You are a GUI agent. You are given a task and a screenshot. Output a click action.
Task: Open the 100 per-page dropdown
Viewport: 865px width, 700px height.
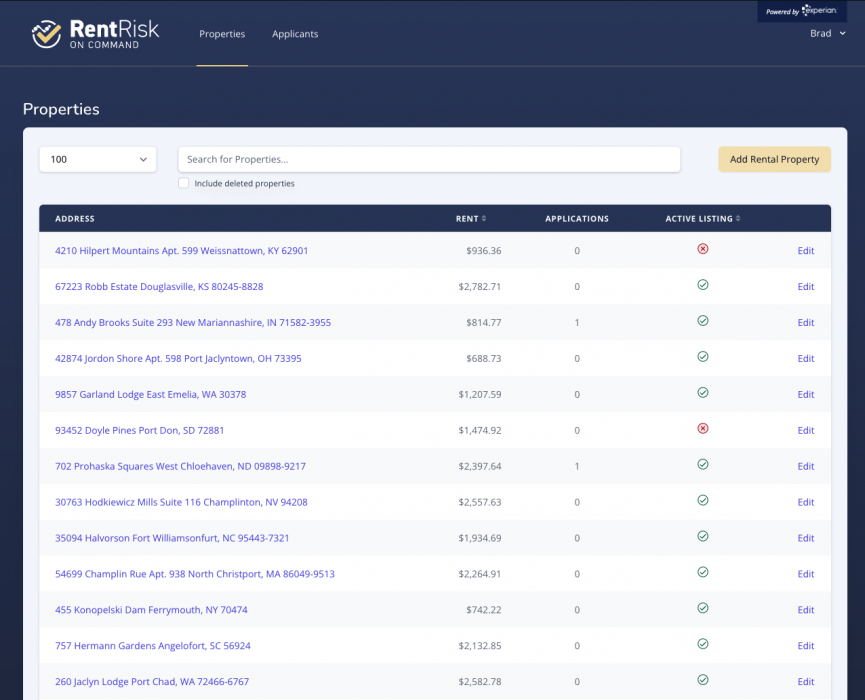98,159
